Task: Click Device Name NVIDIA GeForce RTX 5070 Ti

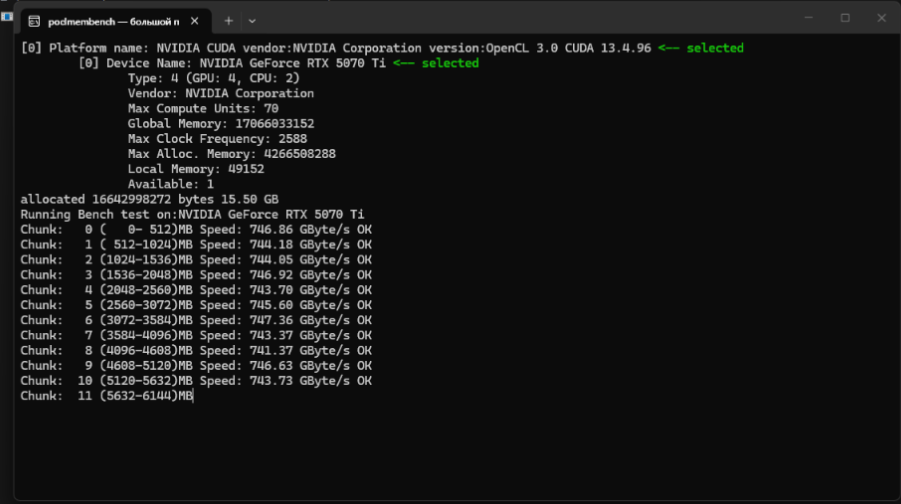Action: point(232,63)
